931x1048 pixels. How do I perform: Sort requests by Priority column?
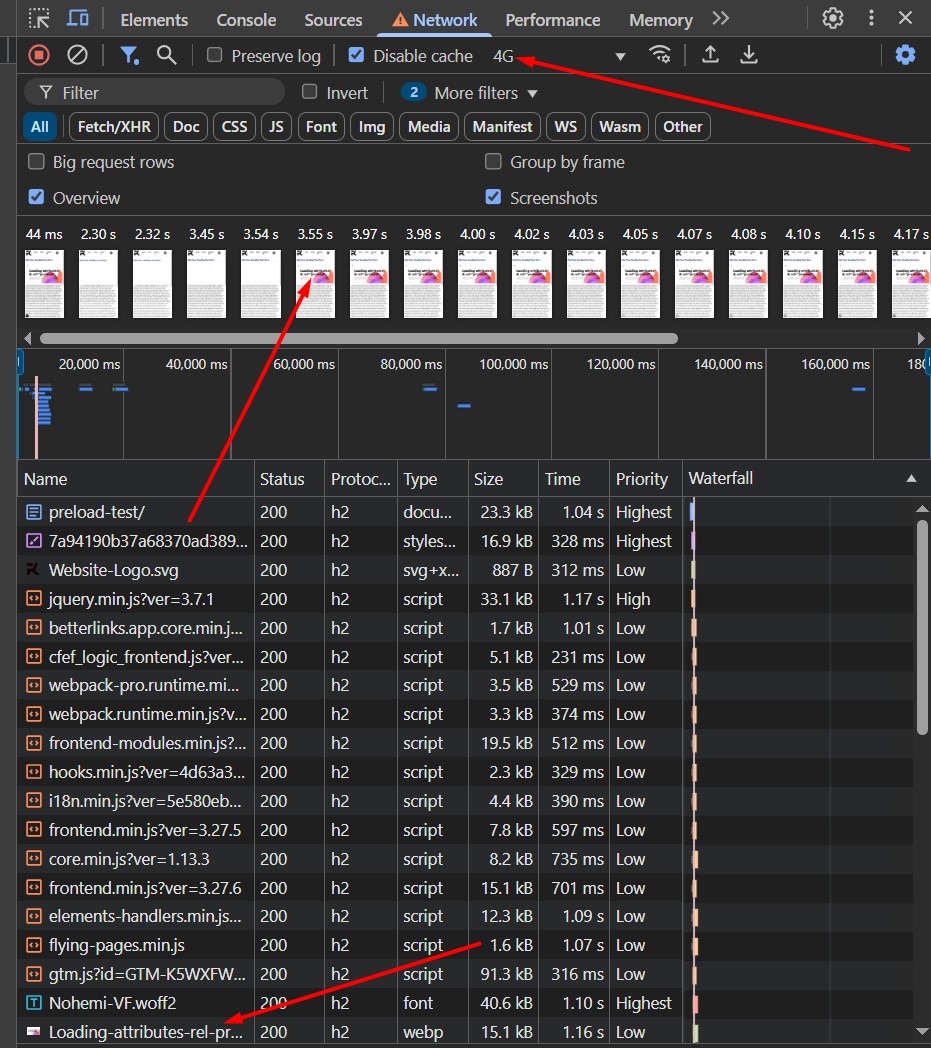coord(644,479)
